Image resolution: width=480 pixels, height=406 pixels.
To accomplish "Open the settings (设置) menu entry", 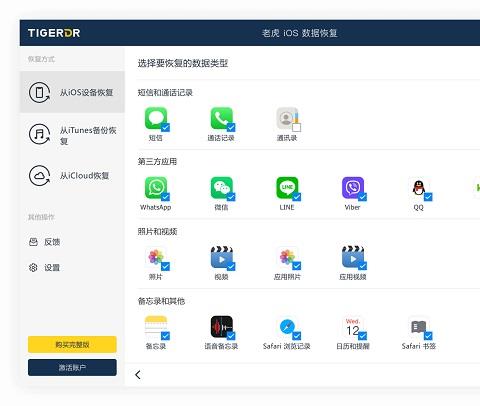I will [44, 267].
